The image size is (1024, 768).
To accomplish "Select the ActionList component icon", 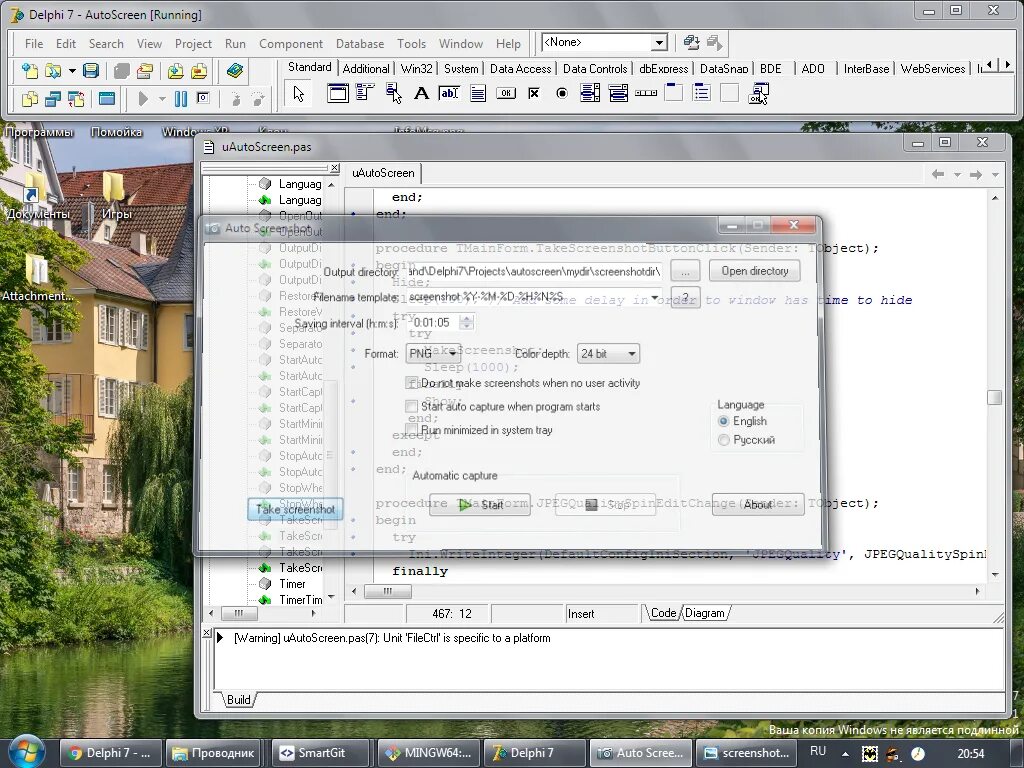I will (x=758, y=93).
